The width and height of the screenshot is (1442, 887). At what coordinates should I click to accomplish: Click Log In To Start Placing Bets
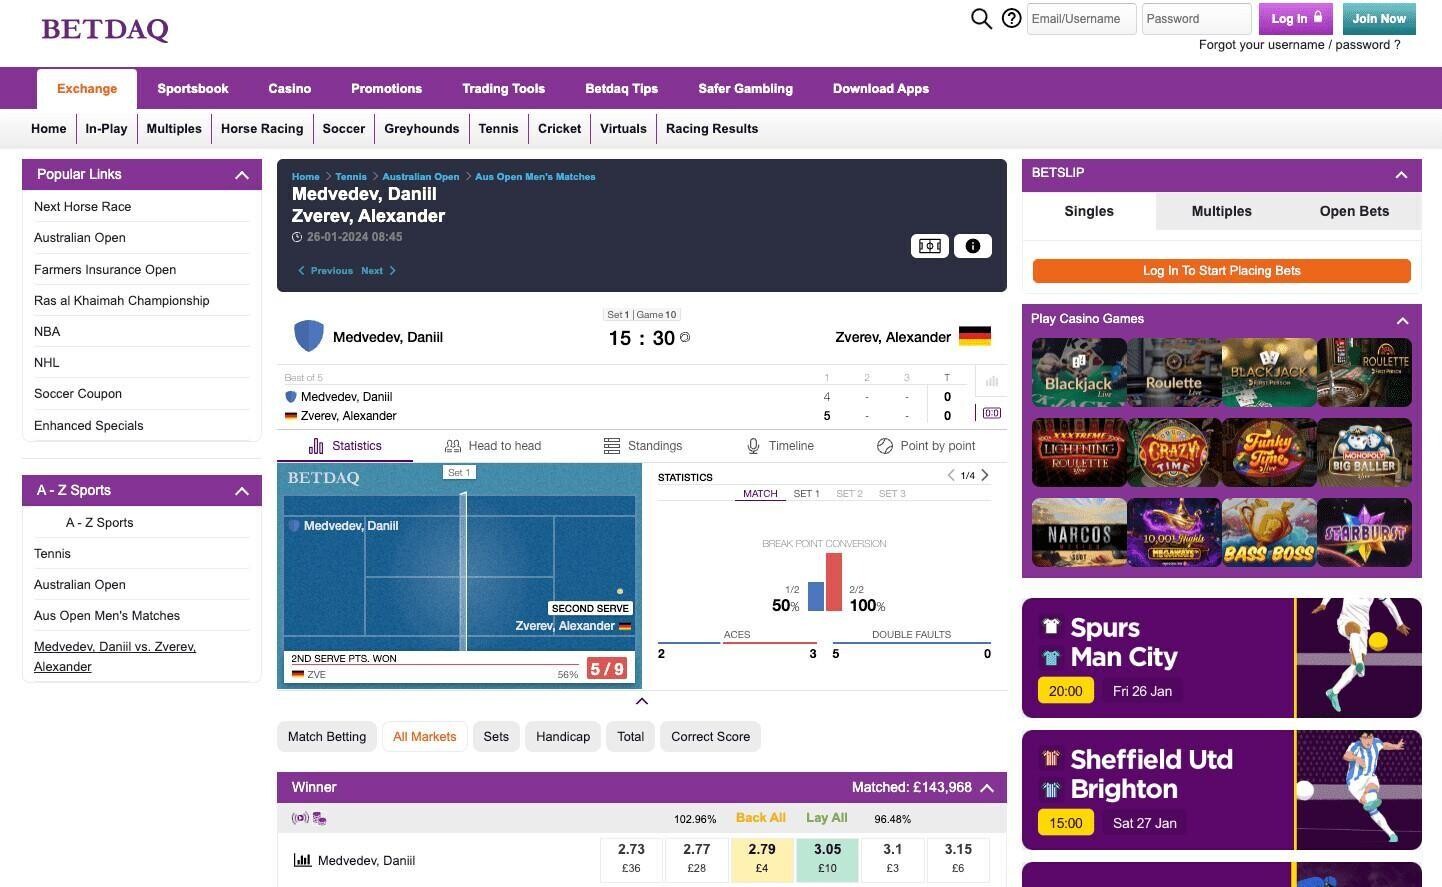pyautogui.click(x=1221, y=271)
